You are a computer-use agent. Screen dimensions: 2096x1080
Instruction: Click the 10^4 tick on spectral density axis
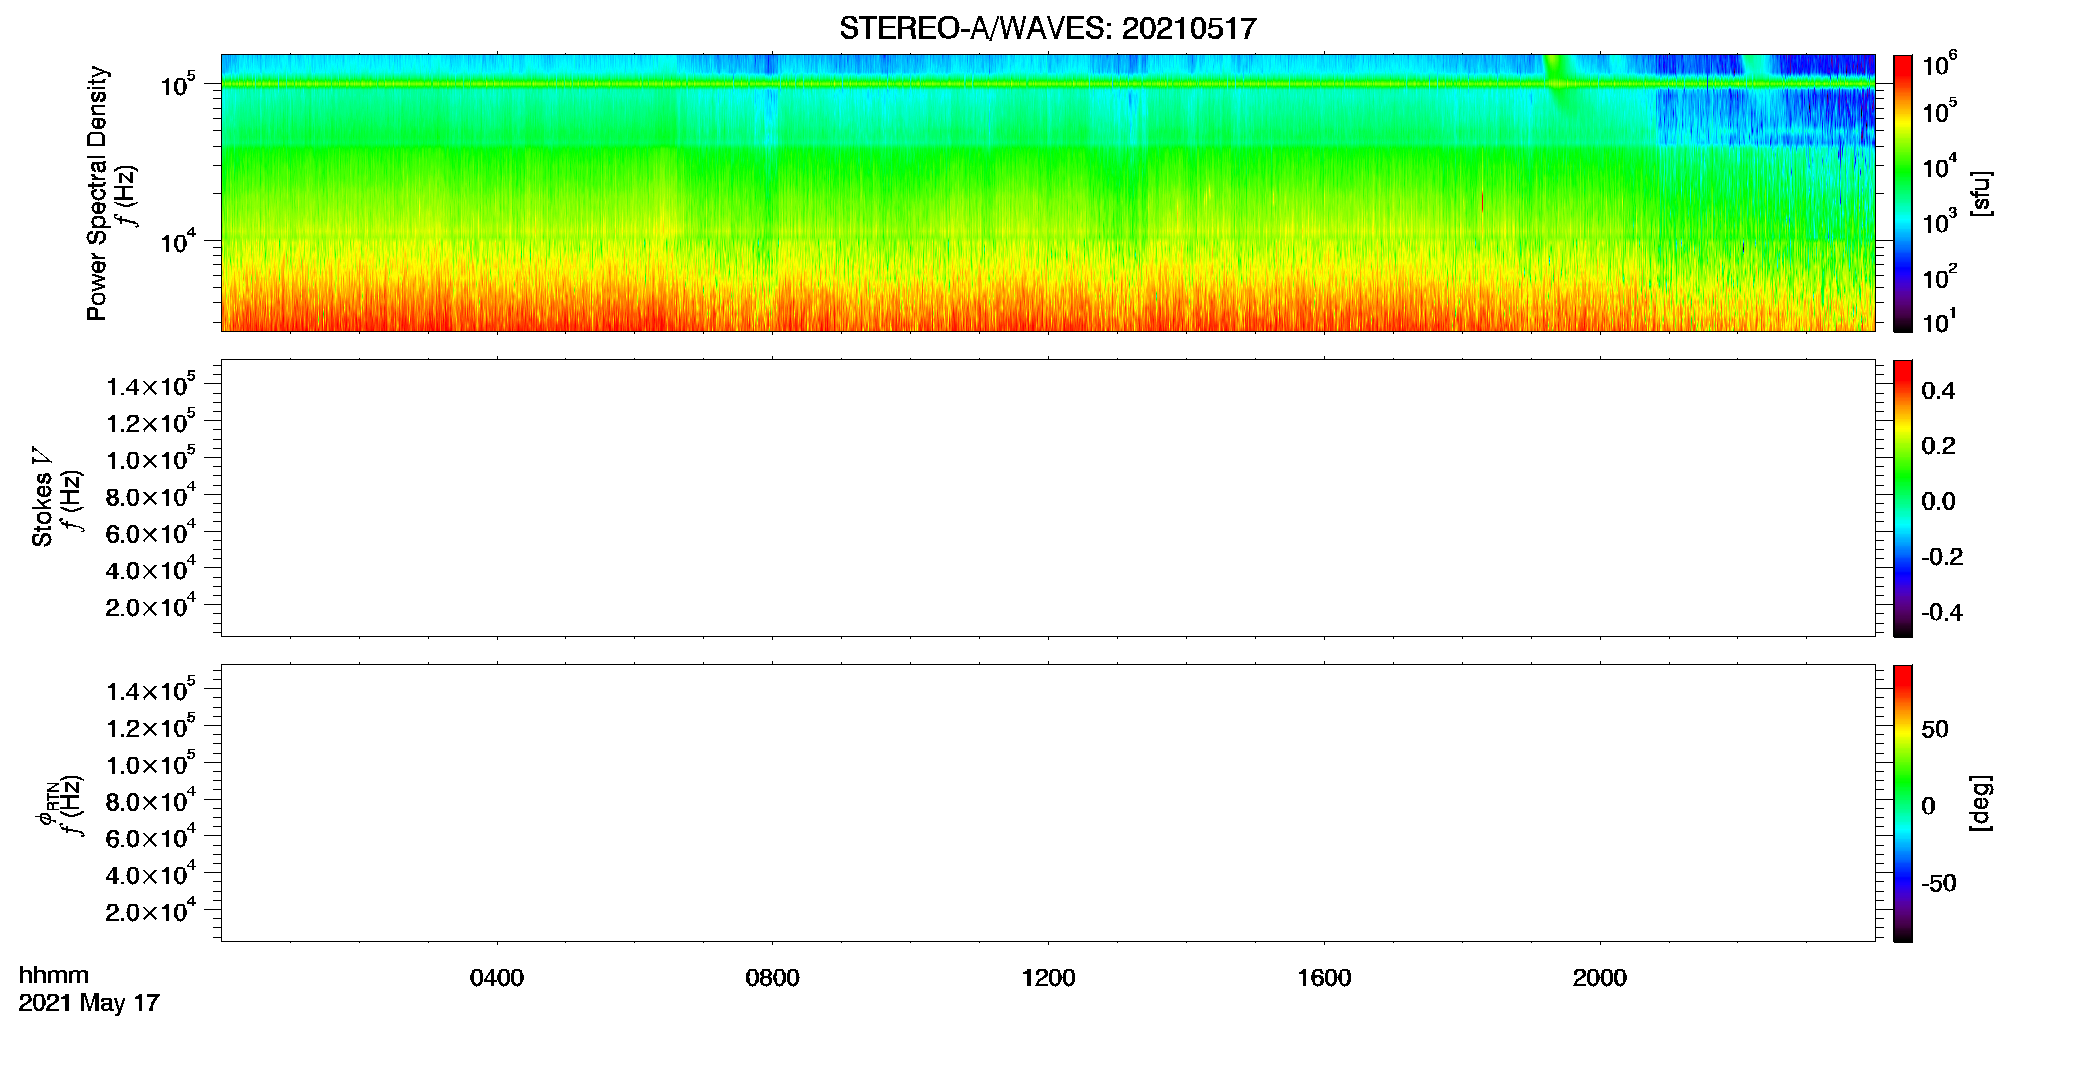coord(178,240)
